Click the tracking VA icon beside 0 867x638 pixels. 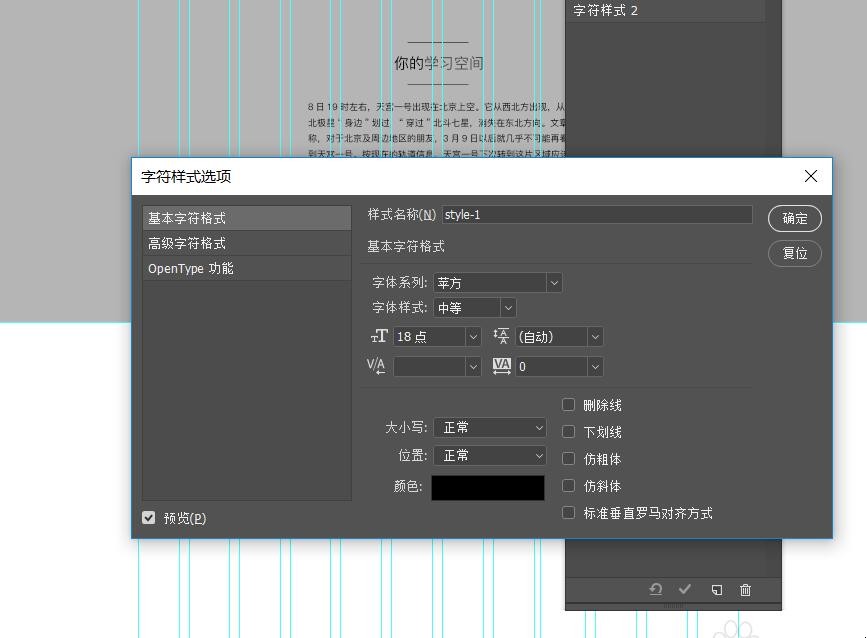click(500, 366)
